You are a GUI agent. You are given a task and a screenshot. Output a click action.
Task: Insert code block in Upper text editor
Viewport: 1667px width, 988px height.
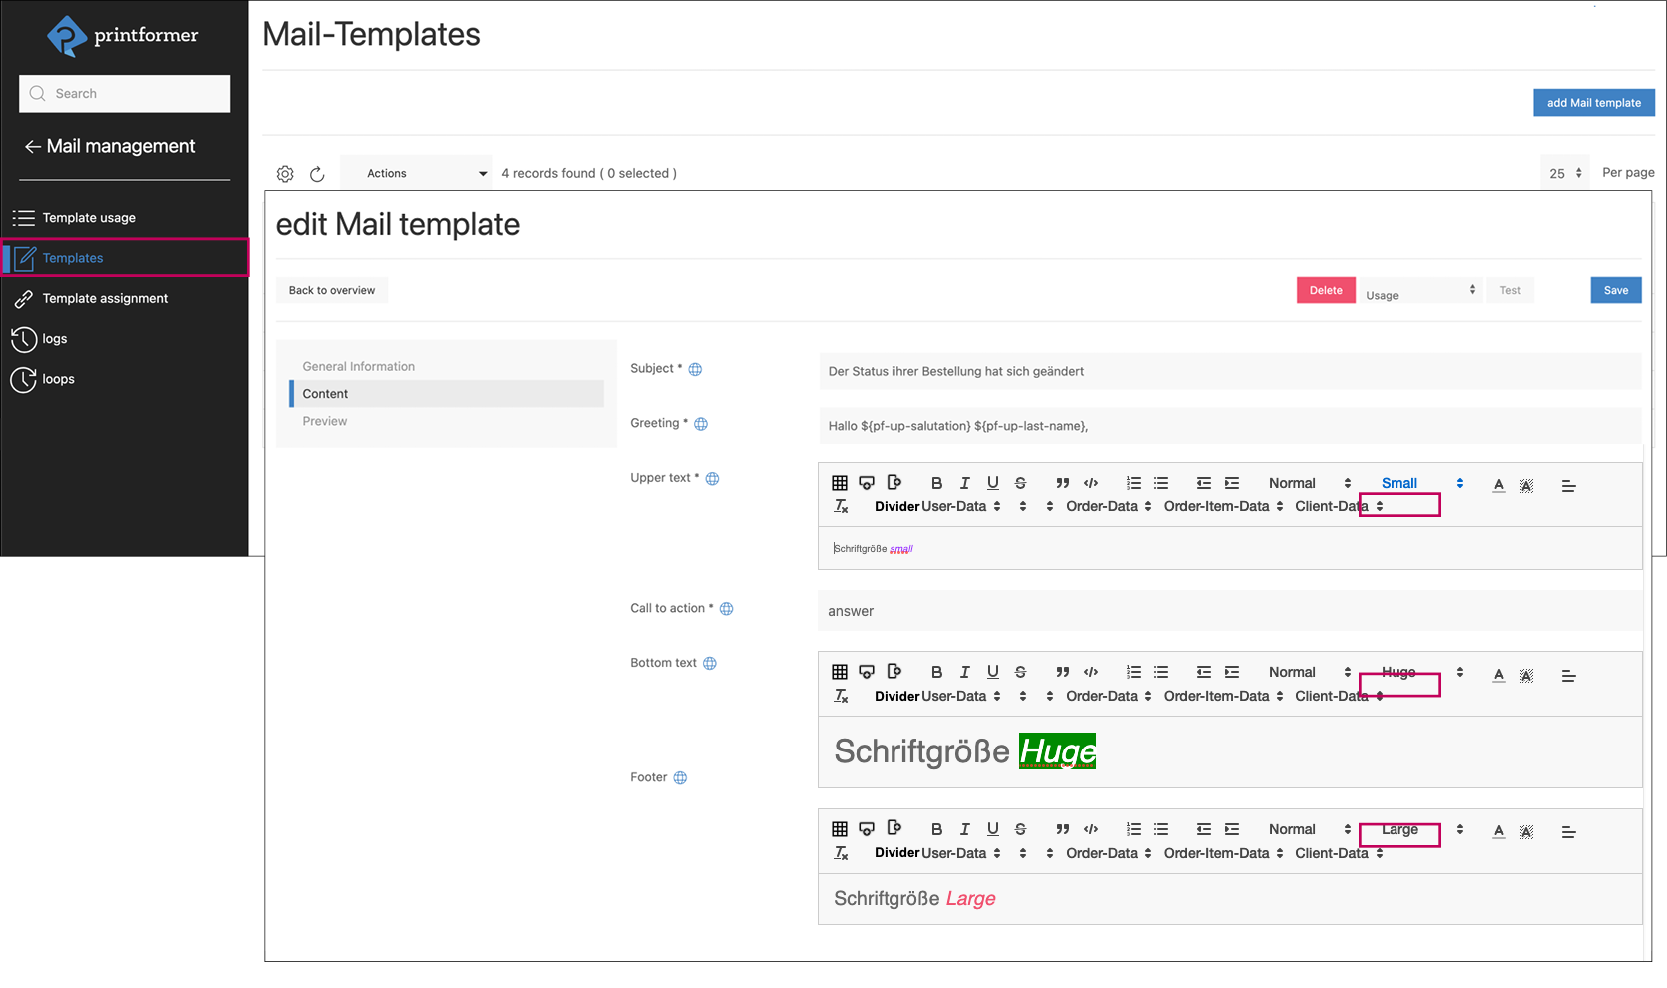1090,484
